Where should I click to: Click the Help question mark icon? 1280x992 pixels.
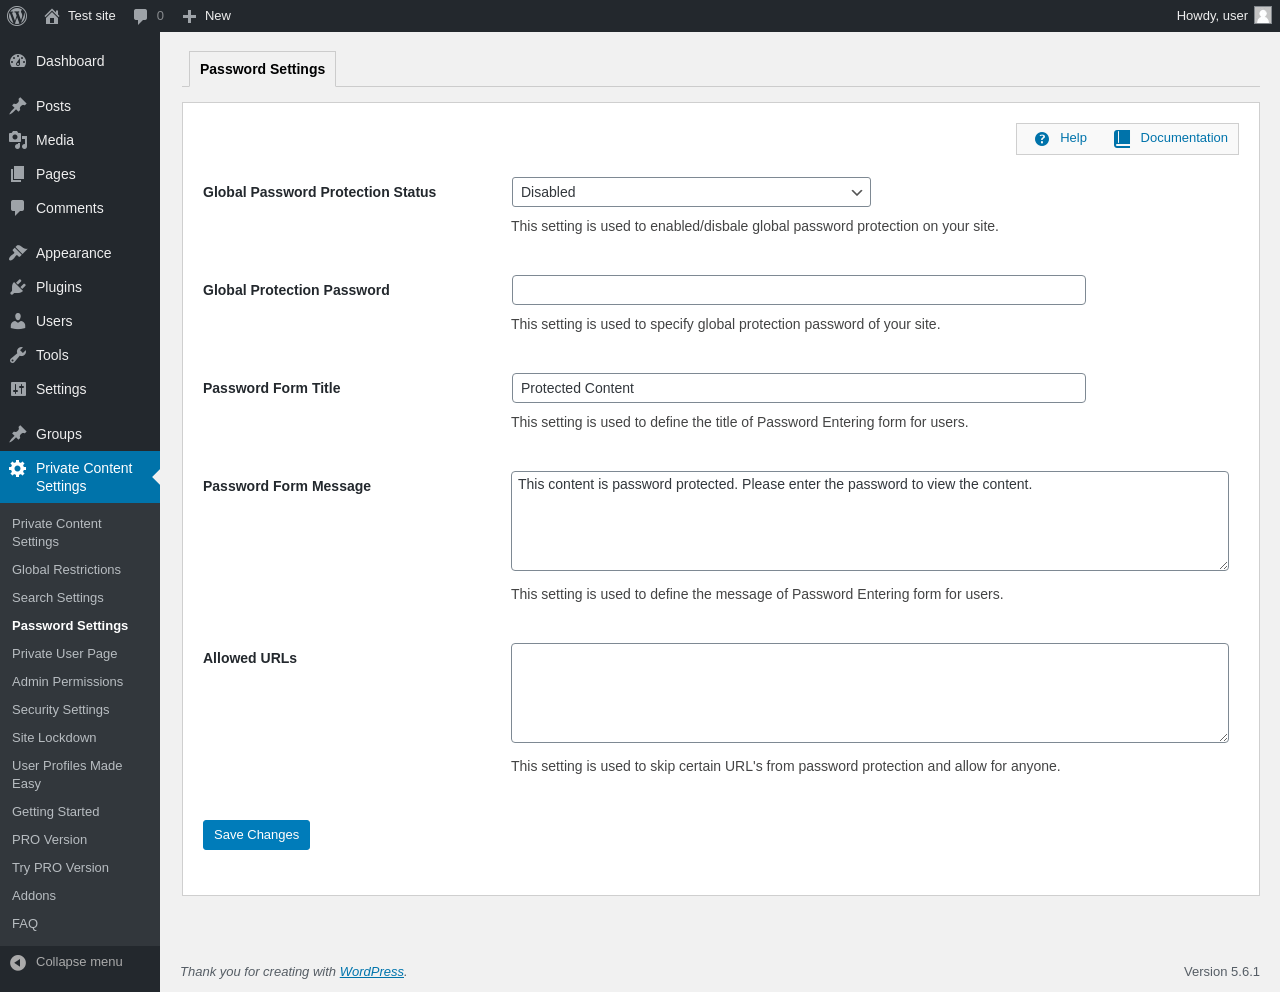point(1042,139)
